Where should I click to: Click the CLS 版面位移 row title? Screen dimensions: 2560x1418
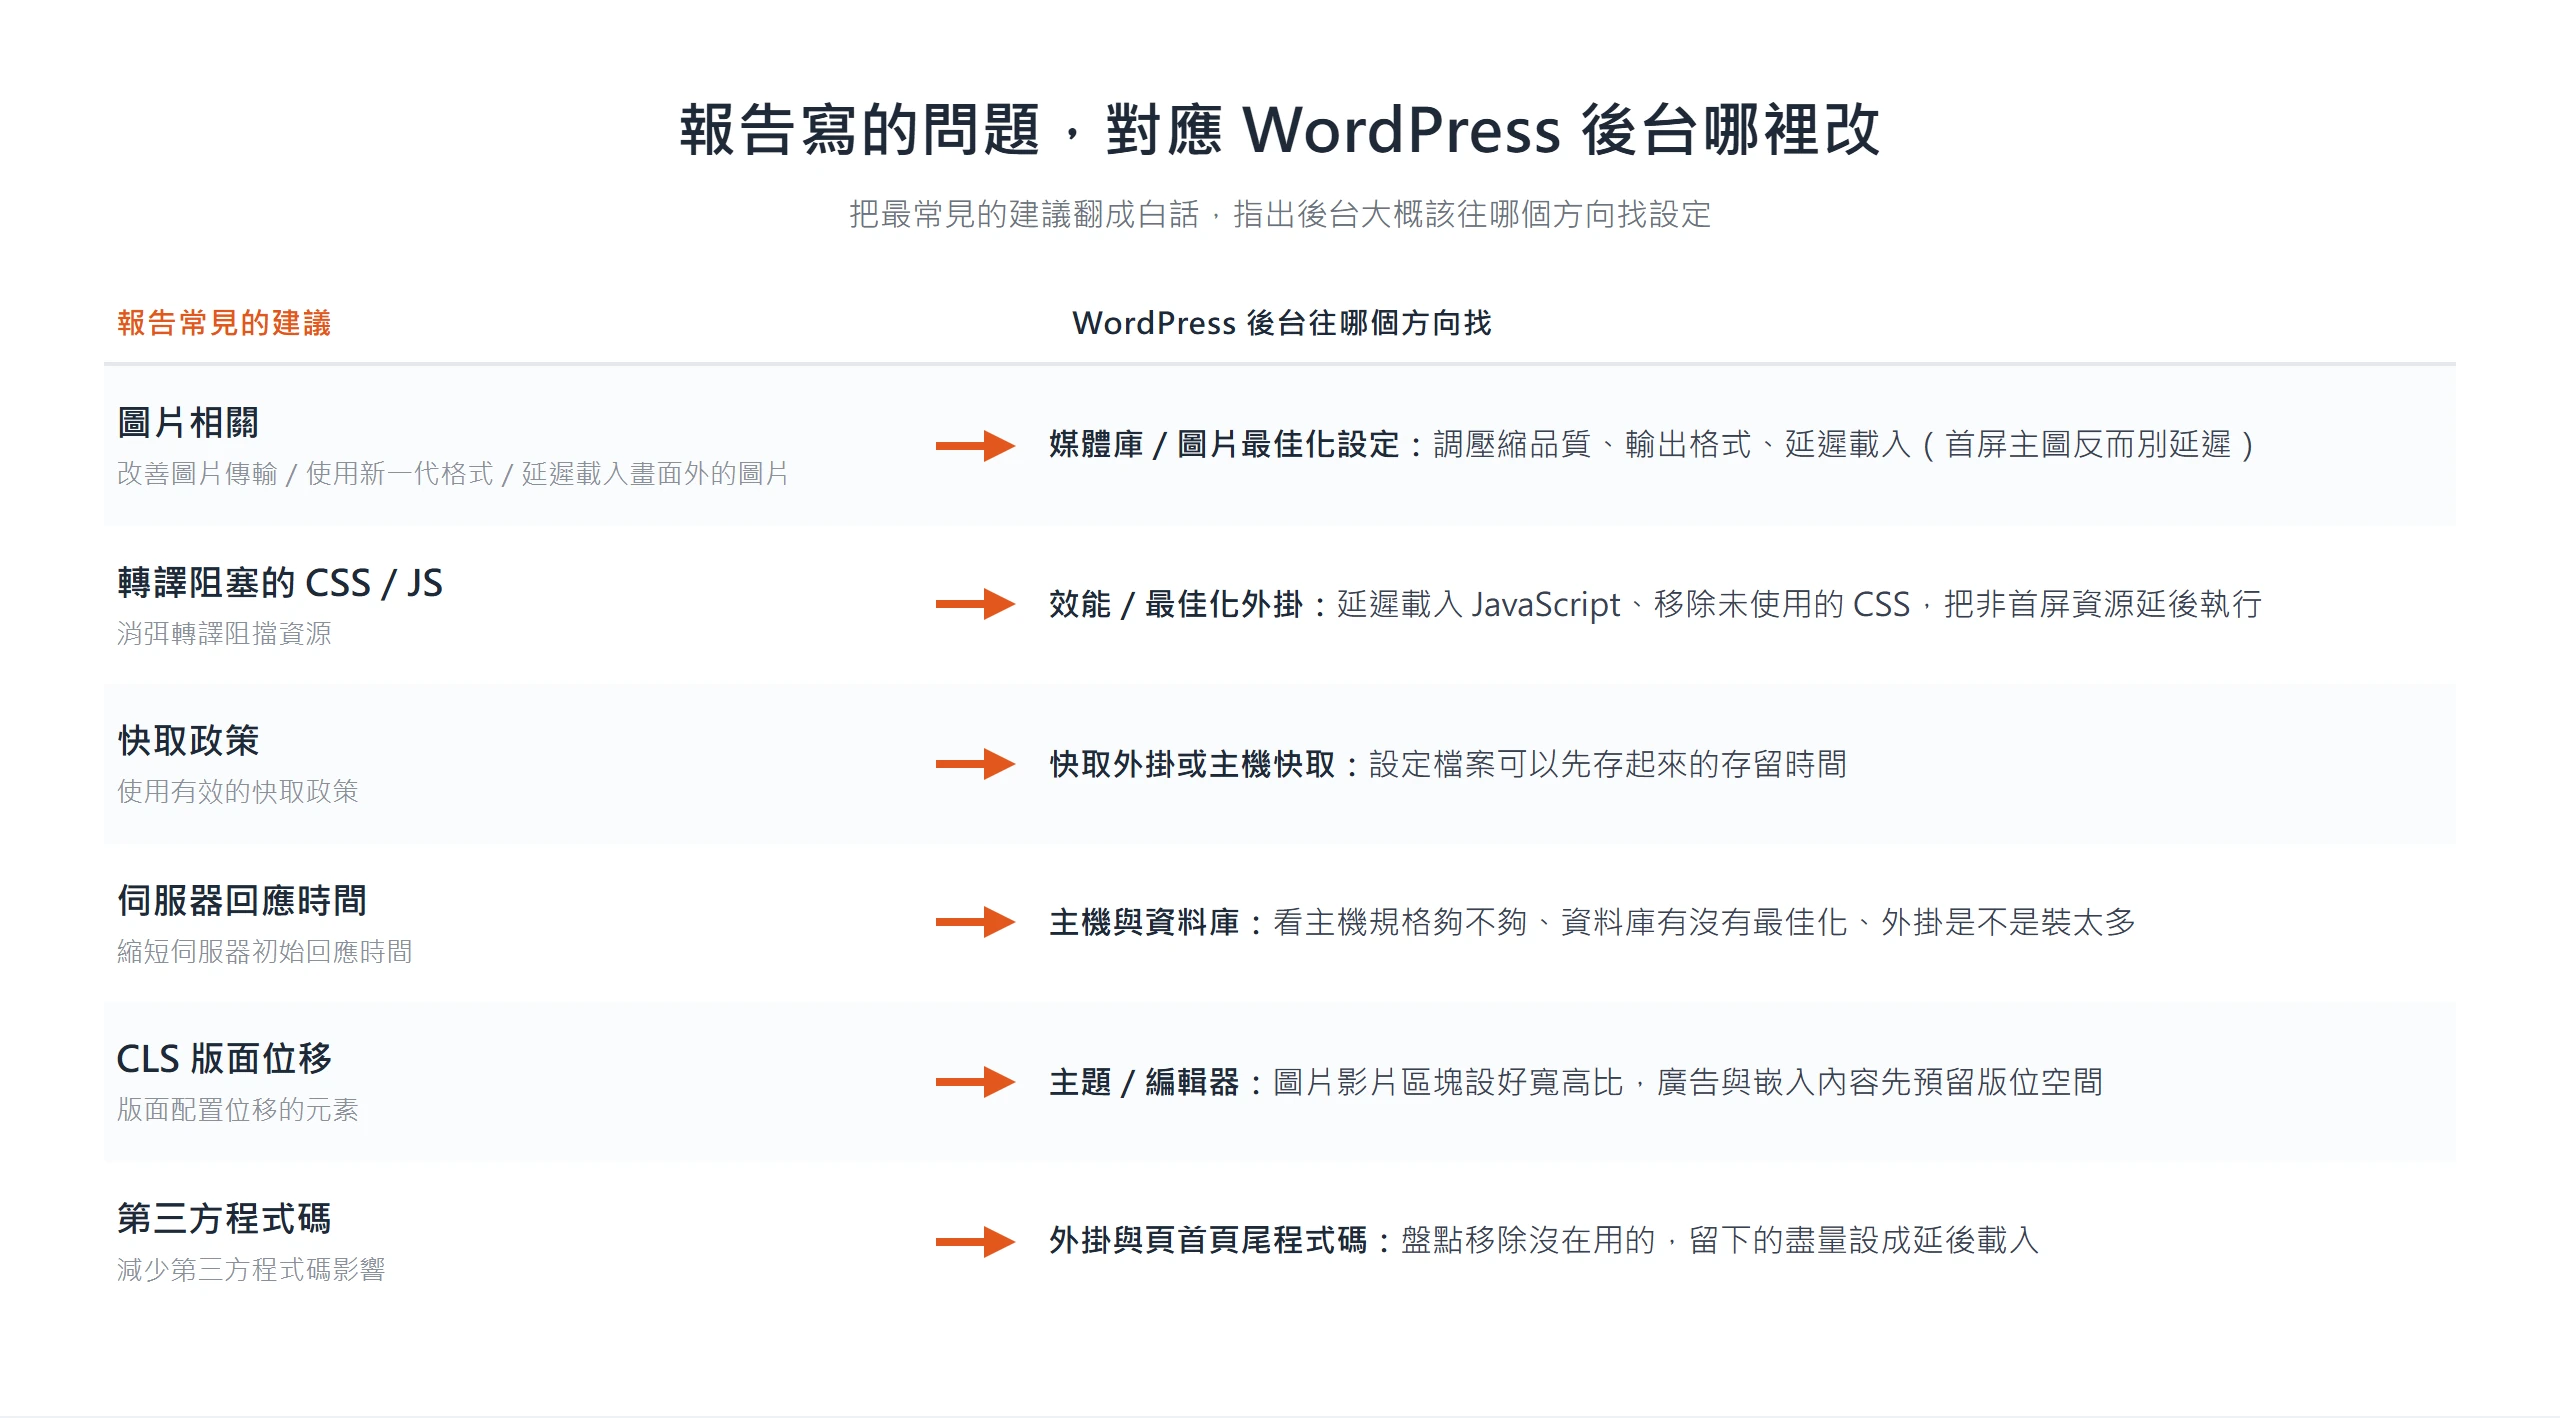(224, 1059)
